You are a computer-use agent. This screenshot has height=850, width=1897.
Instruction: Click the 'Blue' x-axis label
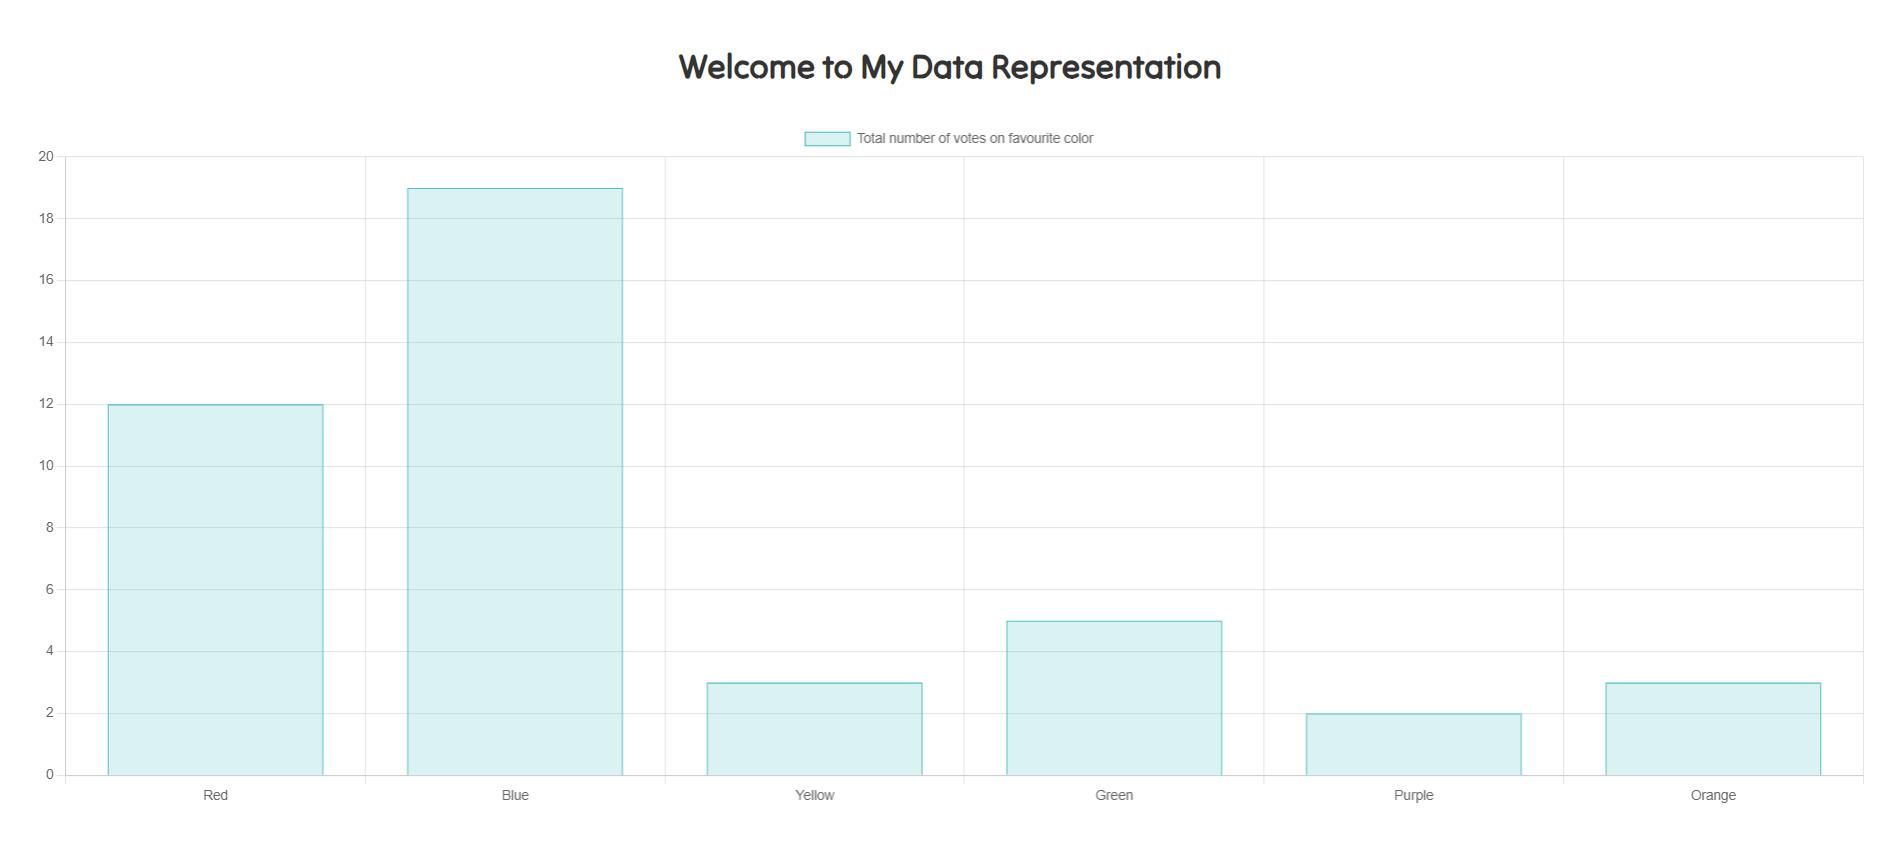point(515,796)
